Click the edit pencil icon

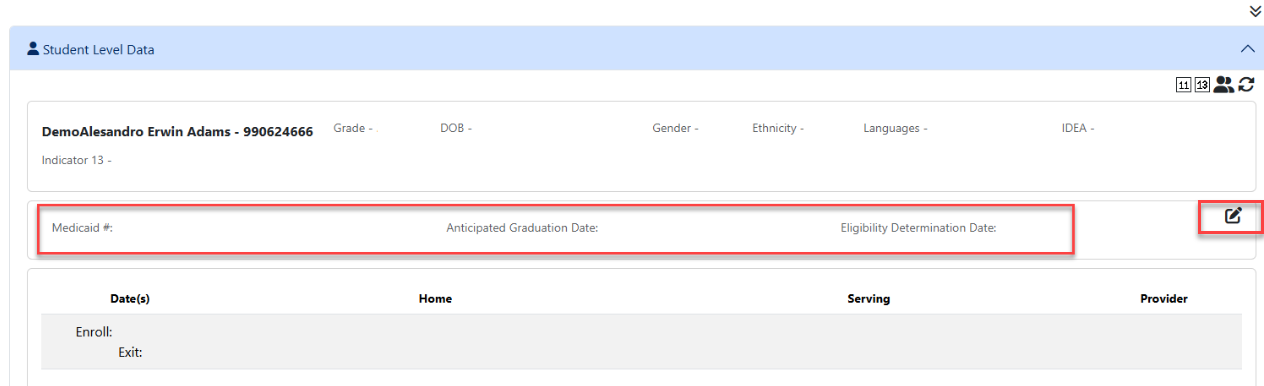click(x=1233, y=214)
